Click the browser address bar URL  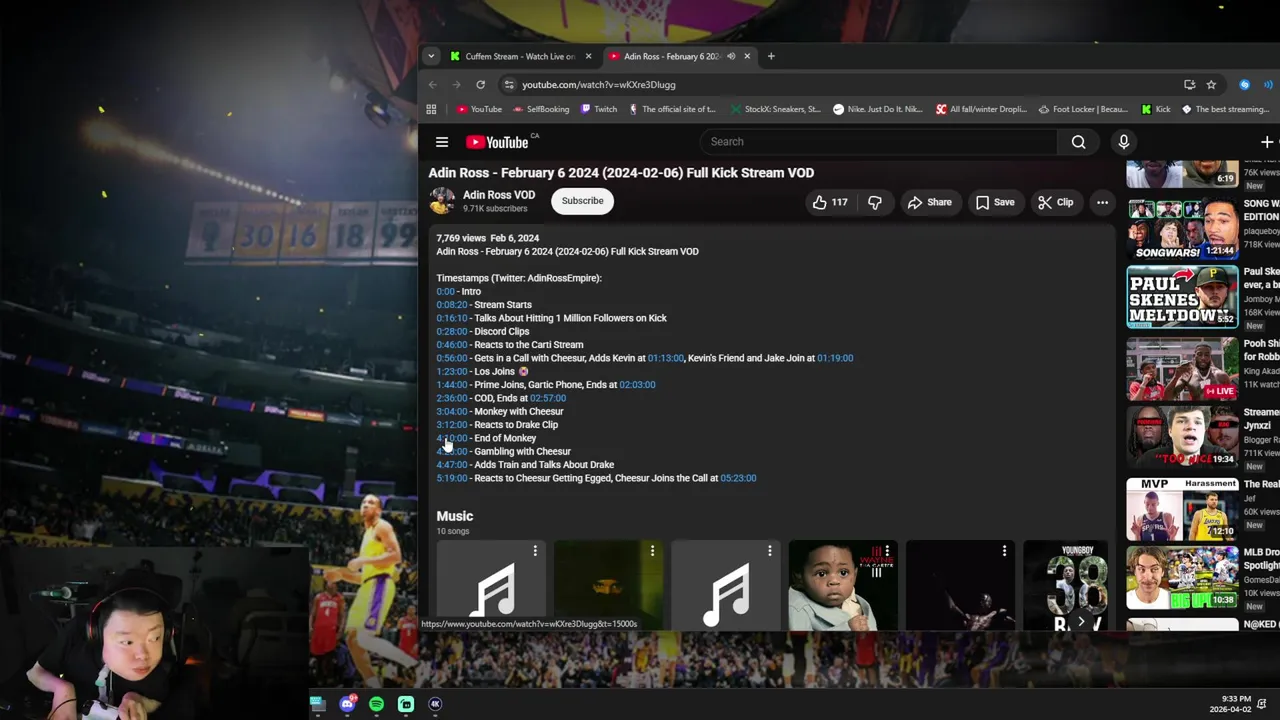coord(598,85)
